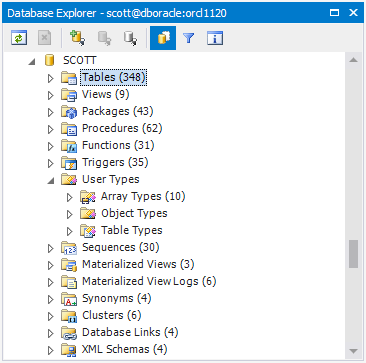Expand the Array Types (10) node
Viewport: 366px width, 363px height.
tap(70, 197)
